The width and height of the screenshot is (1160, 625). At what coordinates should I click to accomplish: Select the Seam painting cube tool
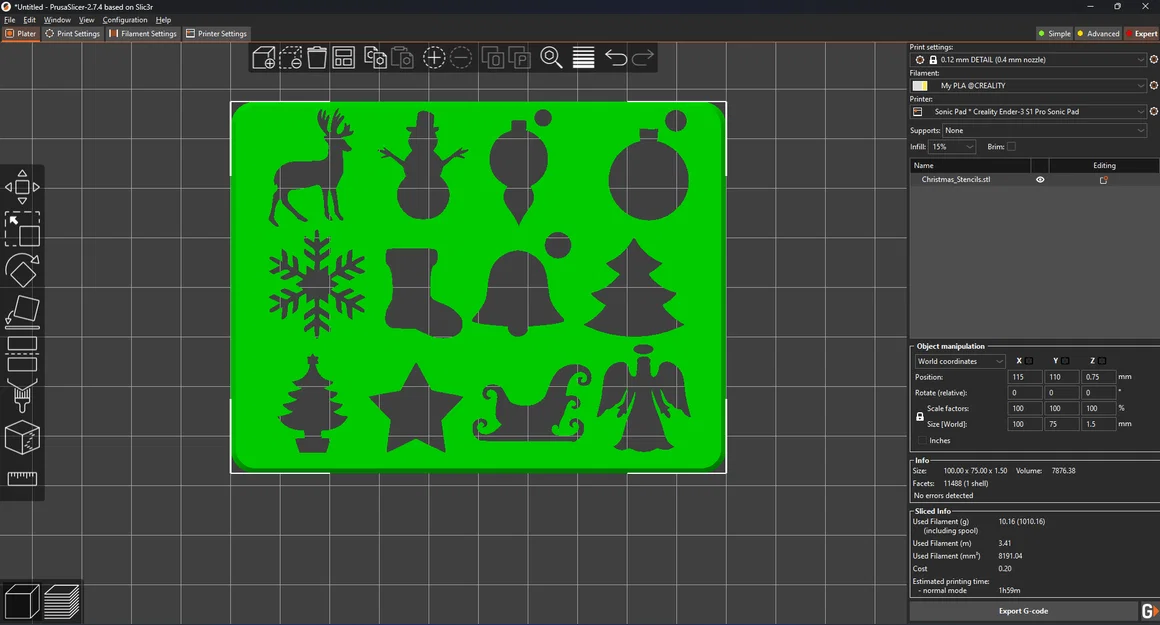[x=22, y=437]
